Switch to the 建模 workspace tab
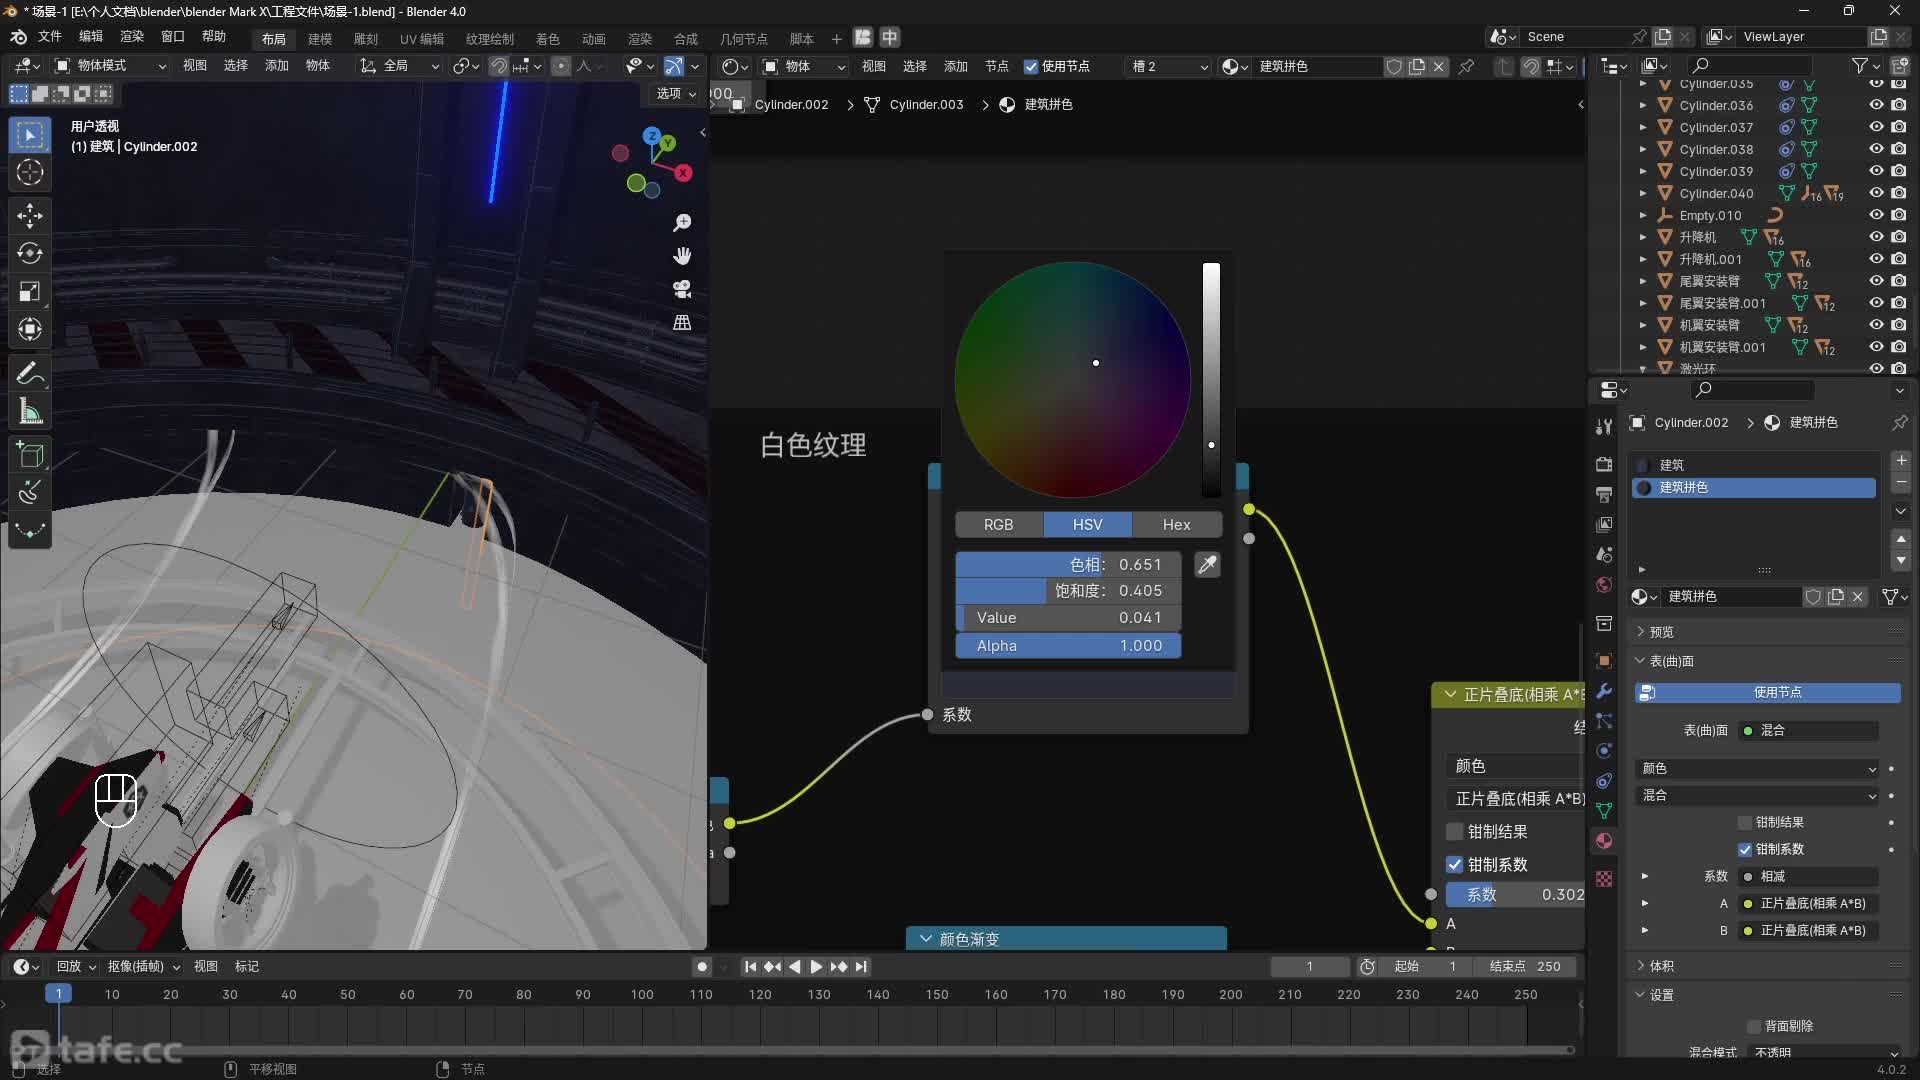Screen dimensions: 1920x1080 [320, 39]
